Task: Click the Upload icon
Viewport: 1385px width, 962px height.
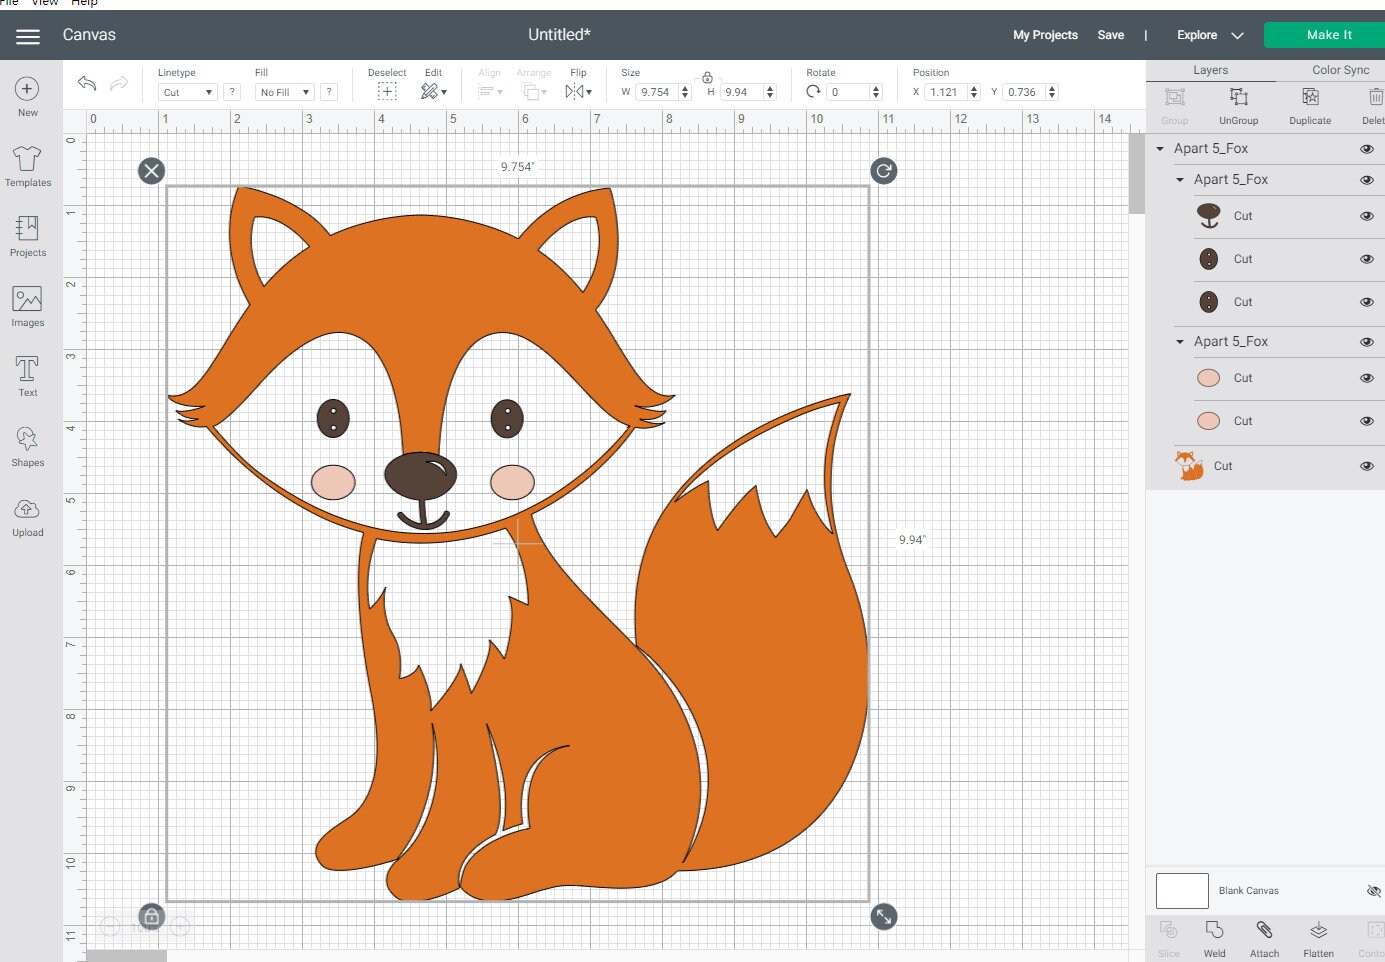Action: pyautogui.click(x=27, y=513)
